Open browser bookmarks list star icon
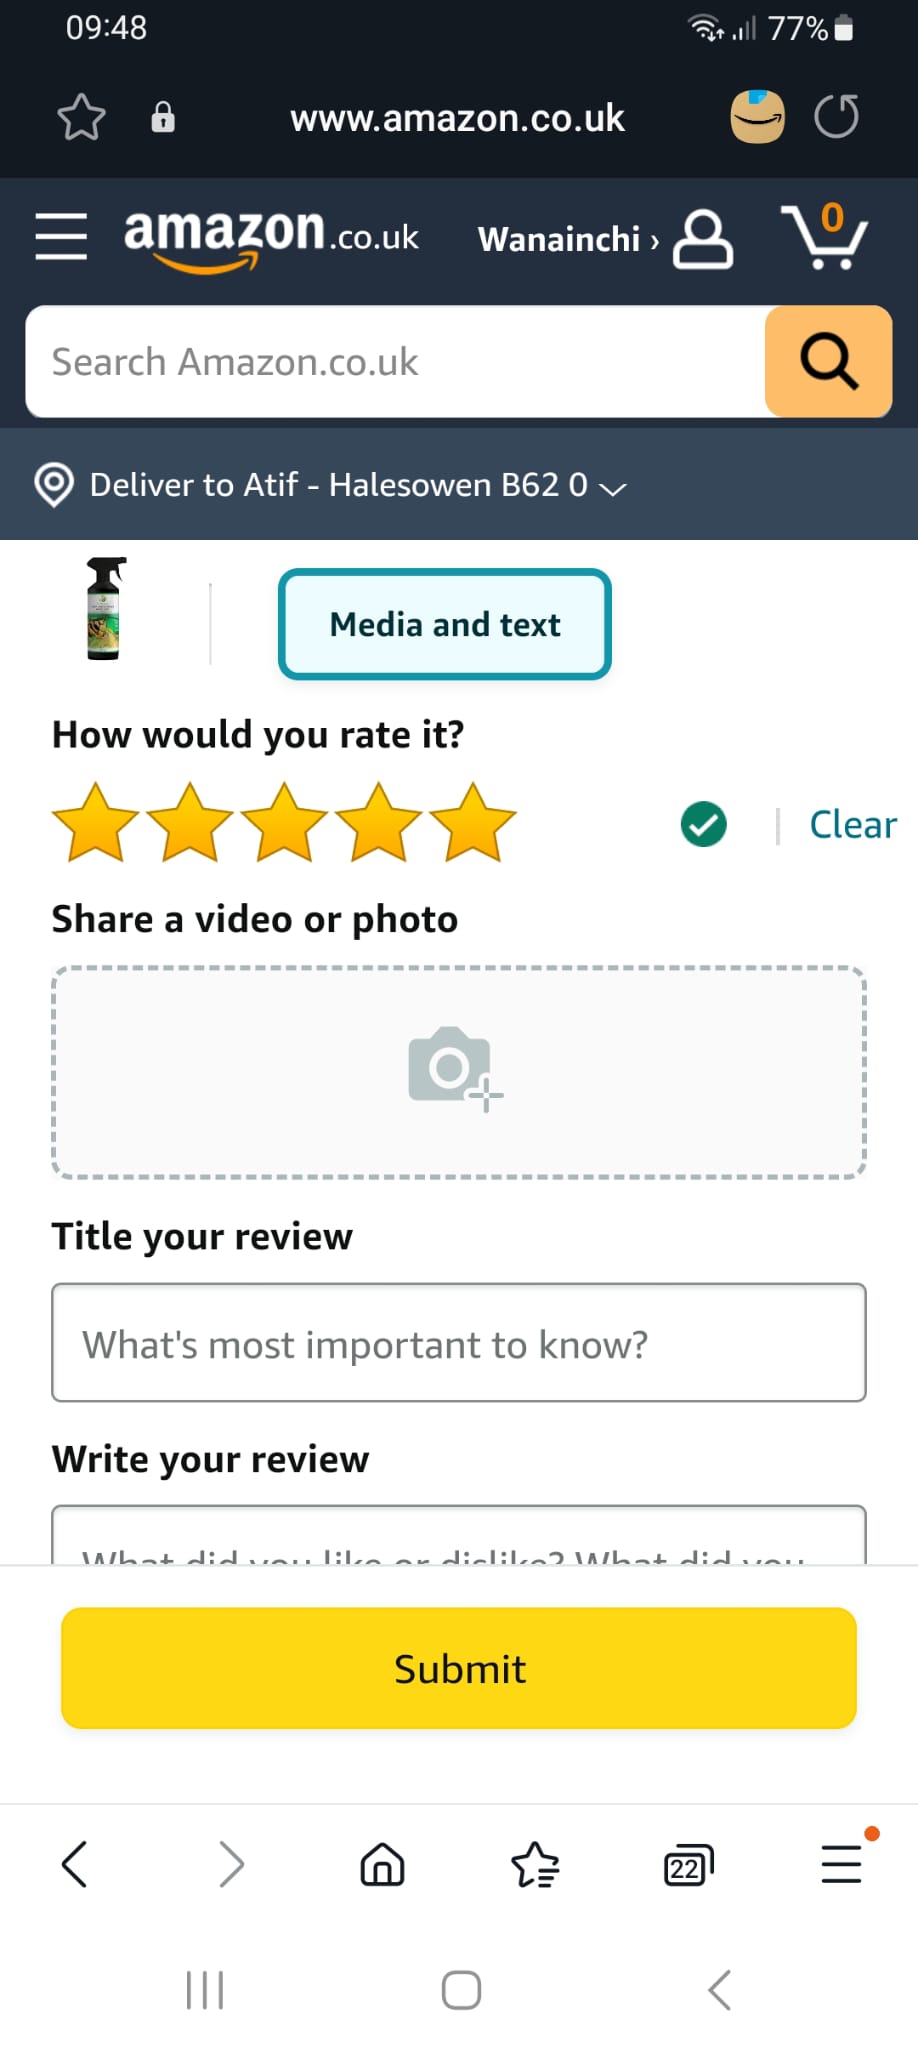 535,1865
